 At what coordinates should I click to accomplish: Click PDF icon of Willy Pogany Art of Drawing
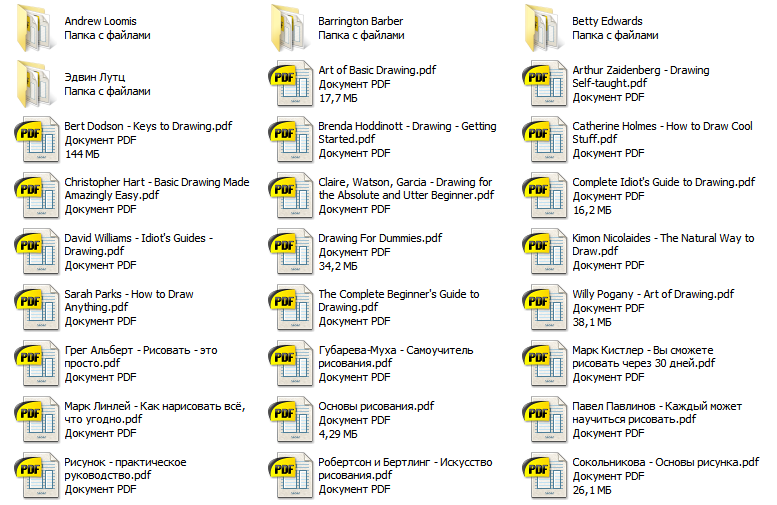tap(546, 307)
